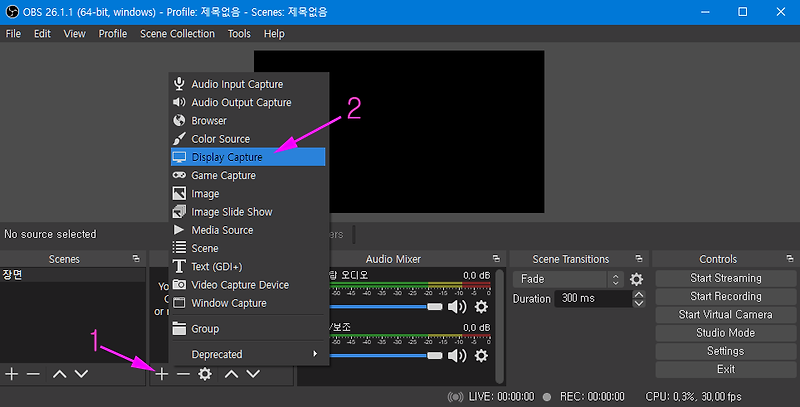Select Group from the source menu
The image size is (800, 407).
pos(248,329)
